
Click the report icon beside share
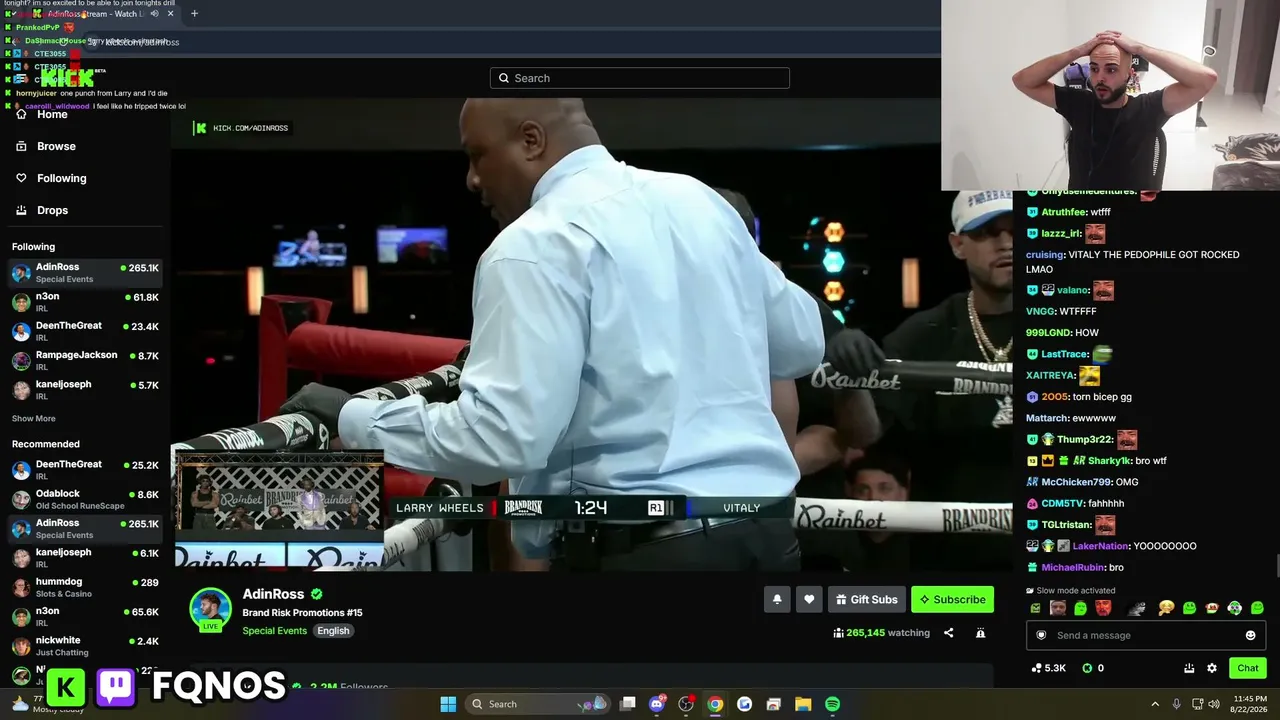980,633
